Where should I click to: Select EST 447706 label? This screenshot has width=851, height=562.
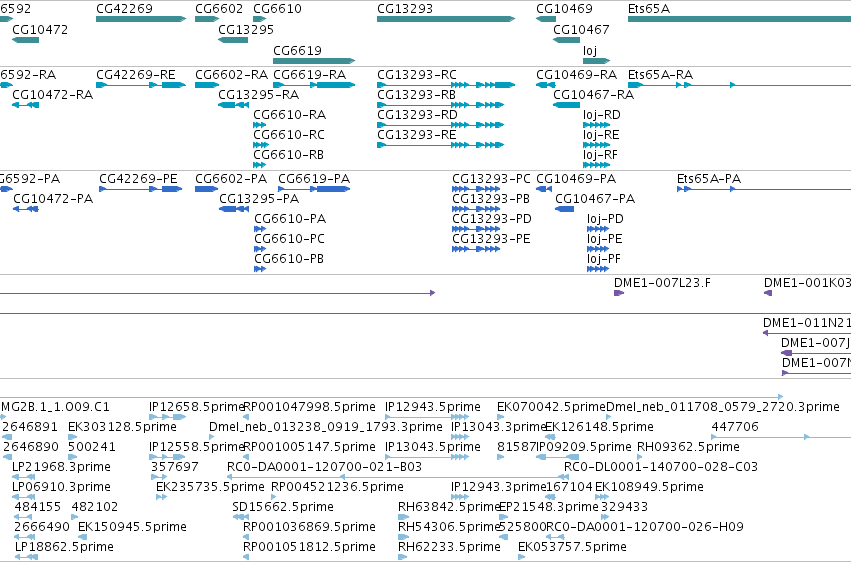pyautogui.click(x=735, y=426)
